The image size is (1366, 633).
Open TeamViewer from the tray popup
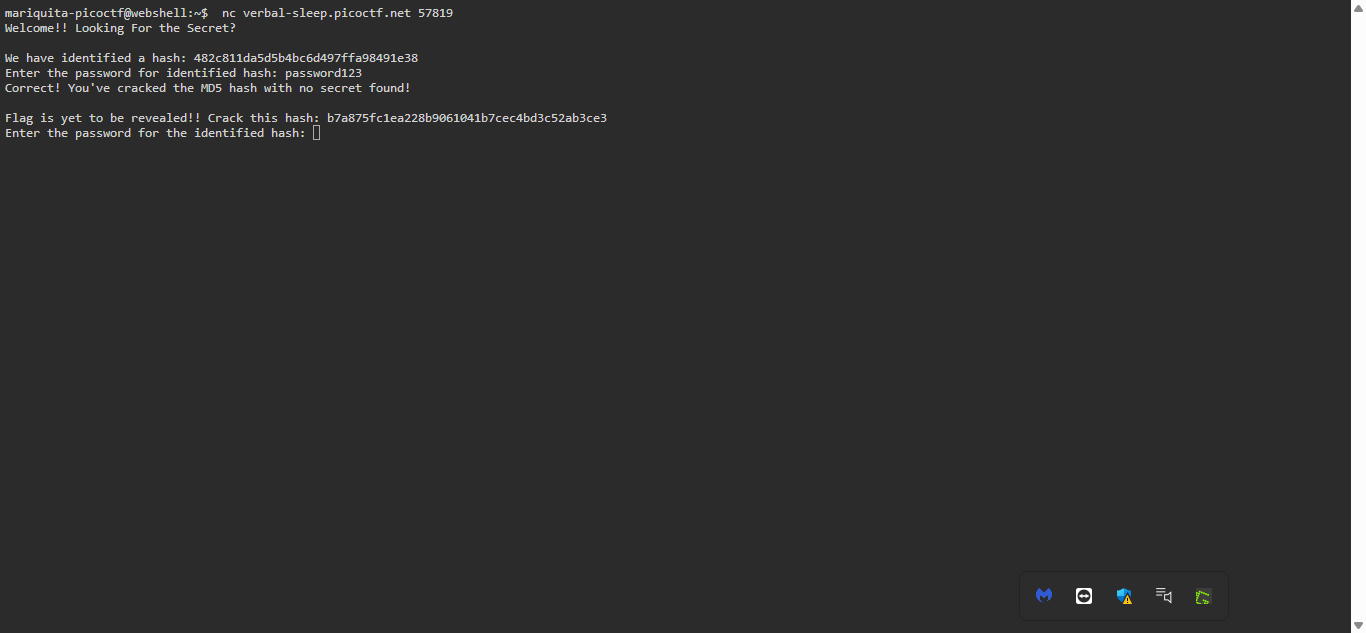[x=1084, y=596]
